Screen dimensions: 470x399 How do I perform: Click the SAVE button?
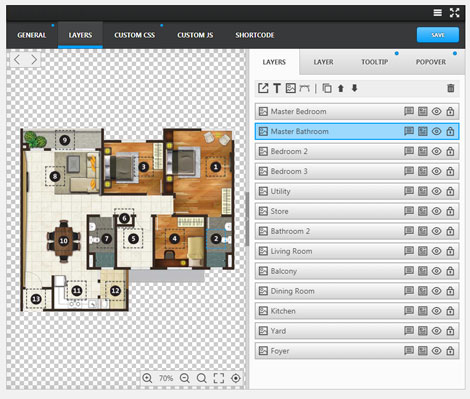pyautogui.click(x=438, y=35)
